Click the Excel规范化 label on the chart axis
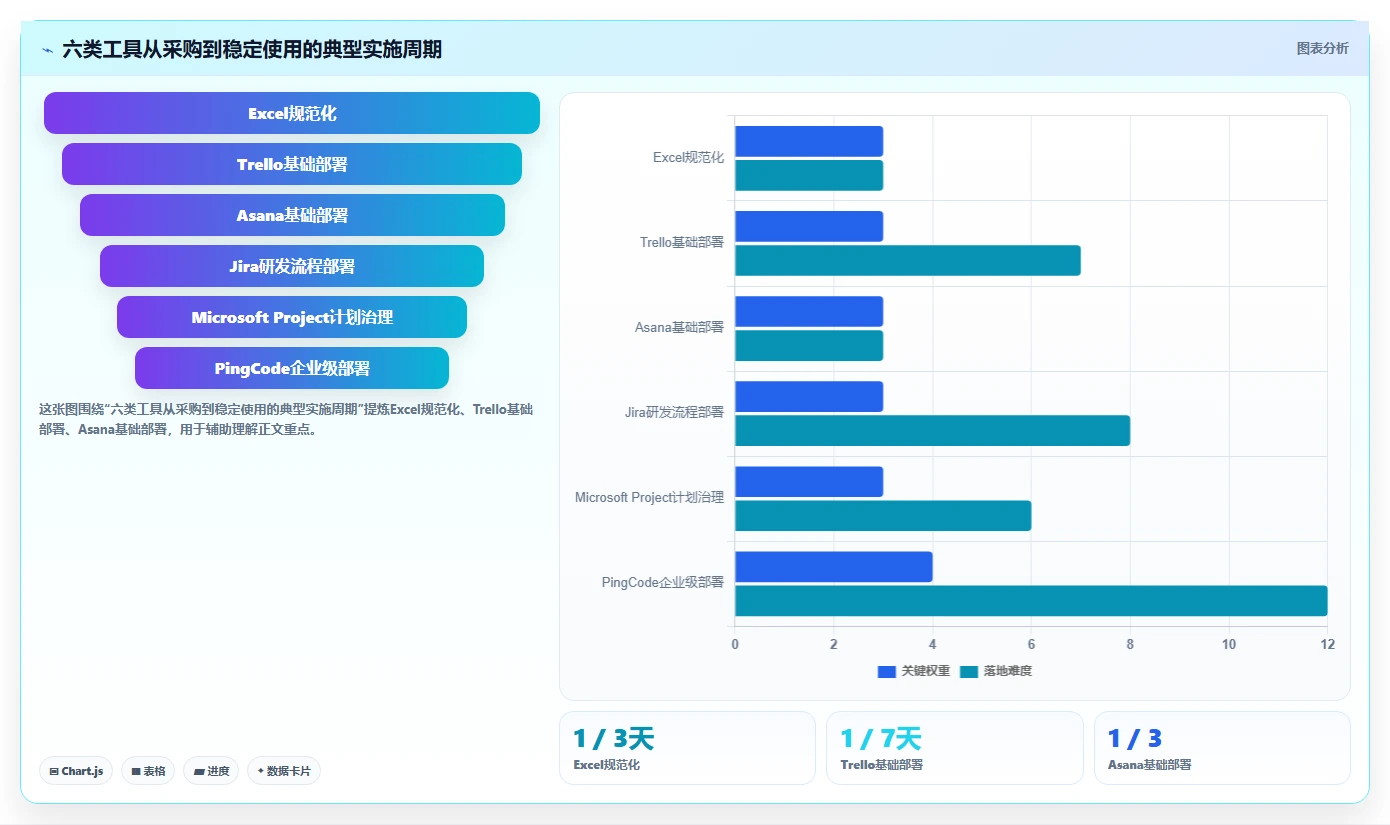Image resolution: width=1390 pixels, height=825 pixels. 688,158
